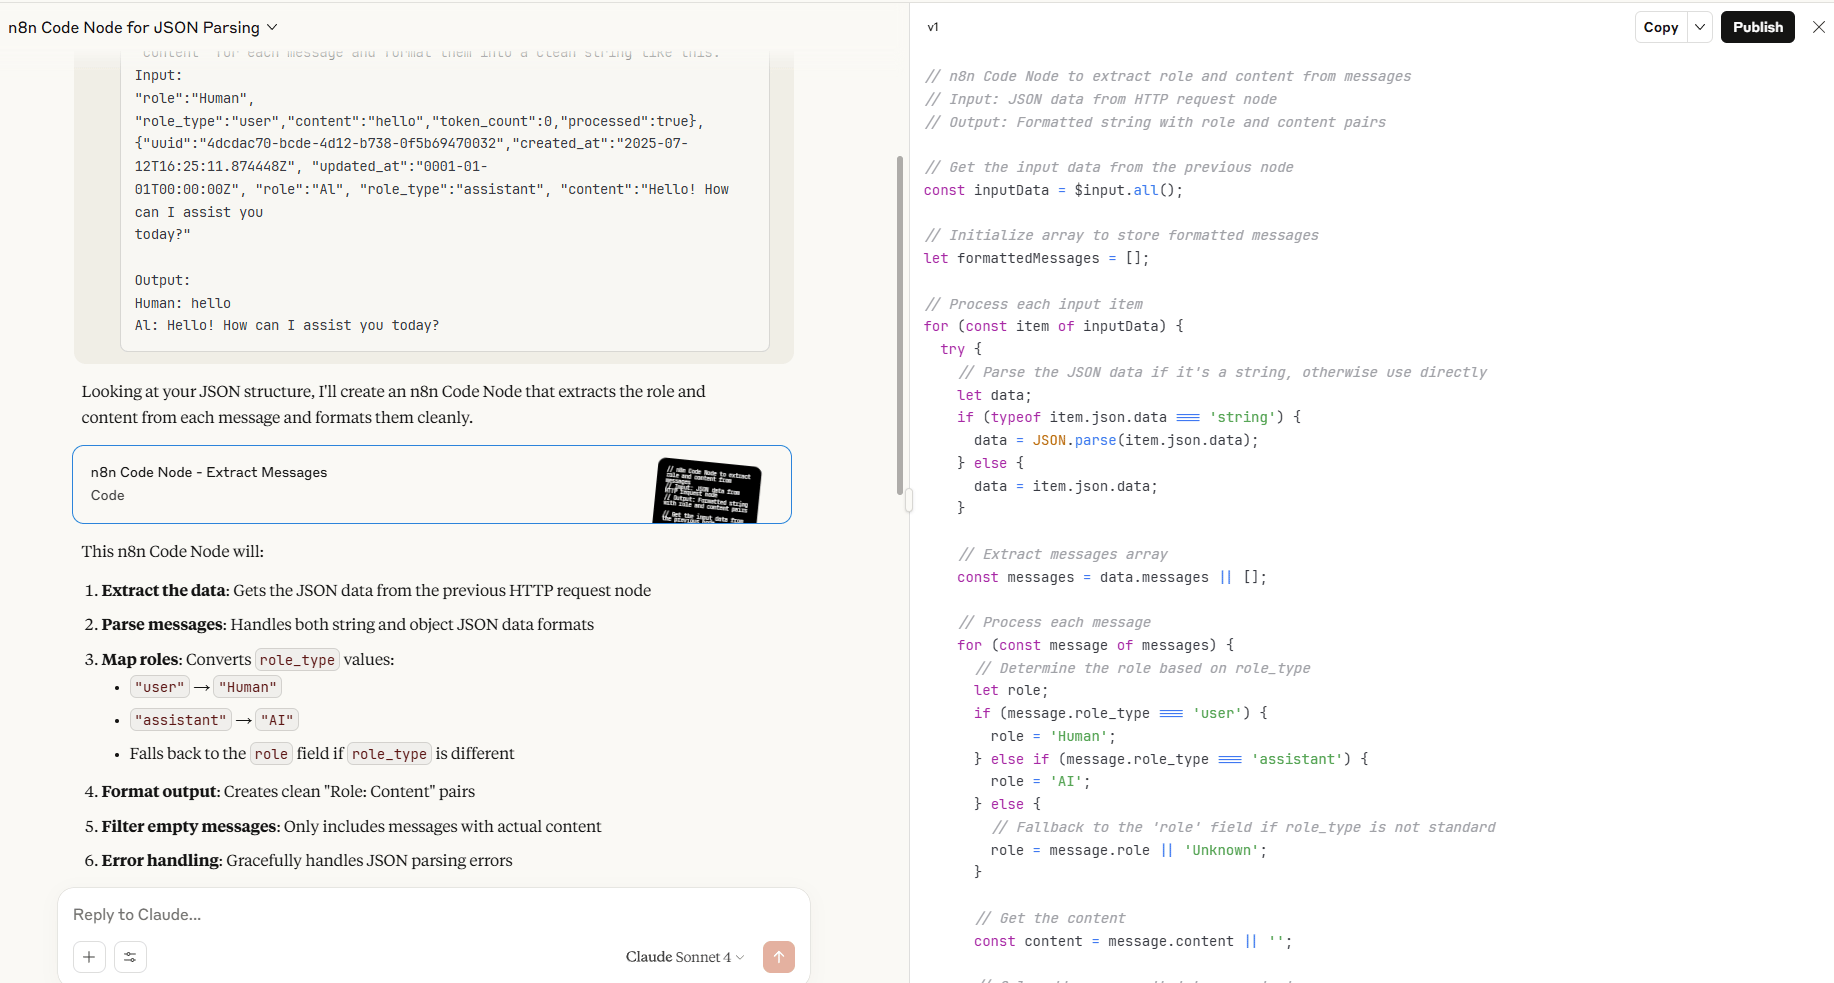Click the "Output:" label in the prompt block

[162, 280]
